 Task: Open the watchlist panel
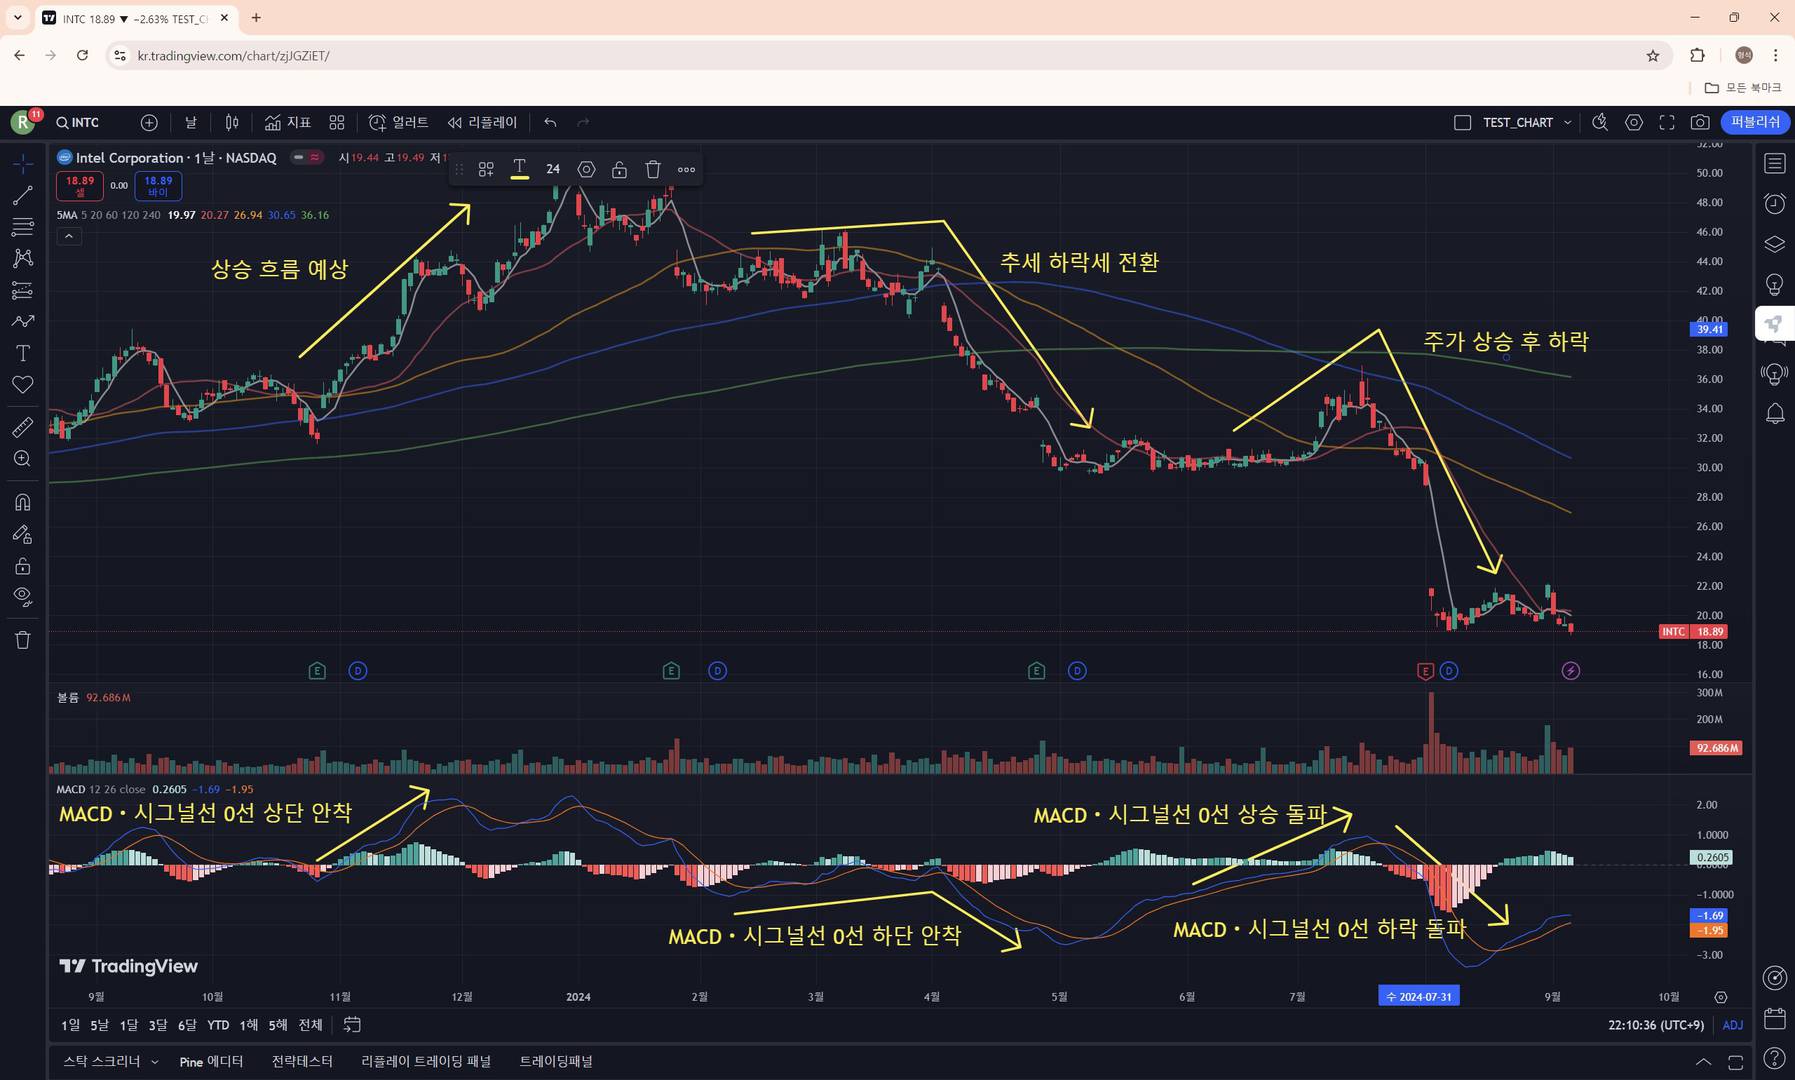click(x=1775, y=164)
